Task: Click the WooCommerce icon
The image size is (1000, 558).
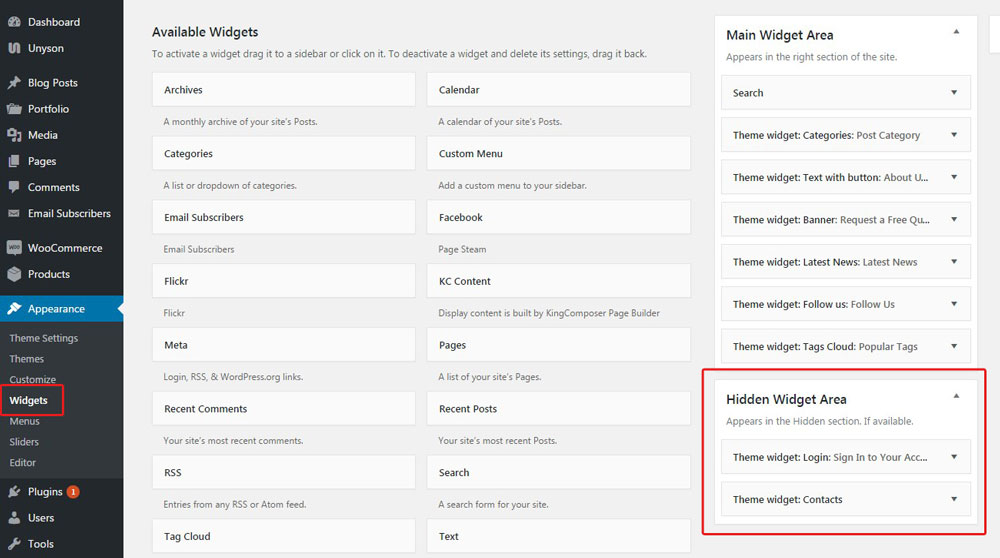Action: pos(14,248)
